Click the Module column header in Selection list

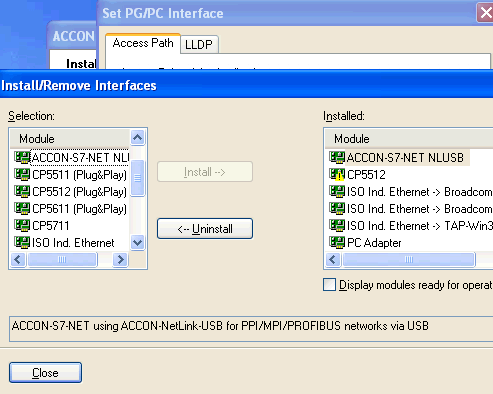tap(70, 139)
